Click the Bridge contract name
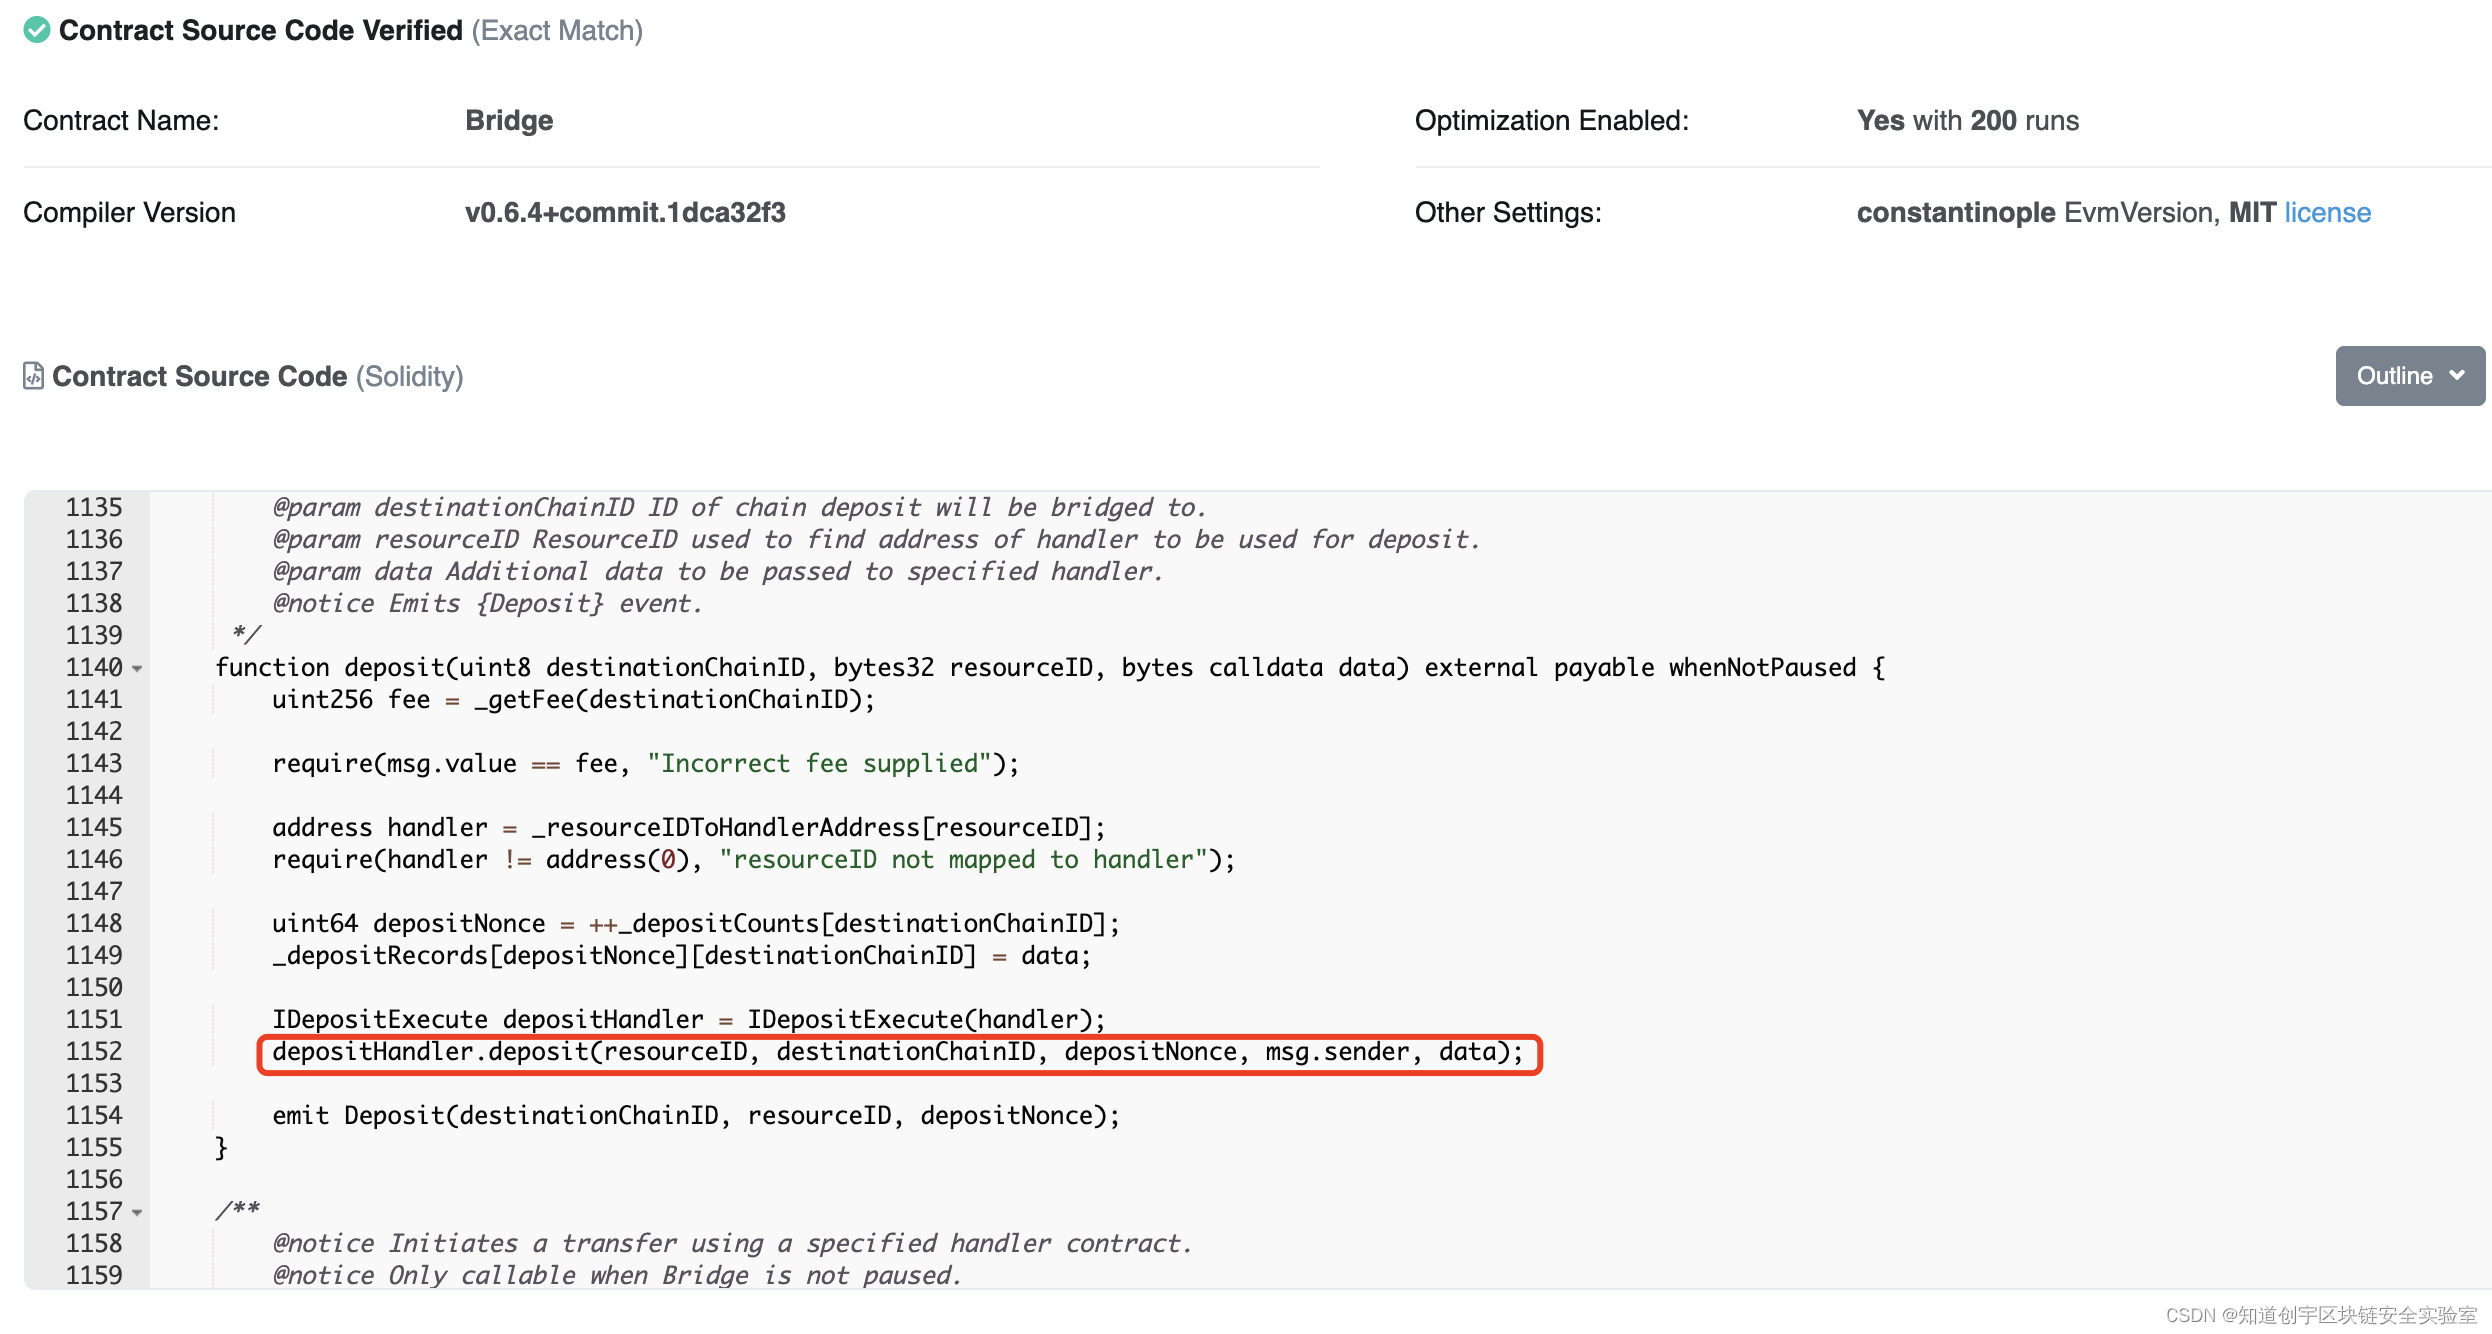 [509, 120]
